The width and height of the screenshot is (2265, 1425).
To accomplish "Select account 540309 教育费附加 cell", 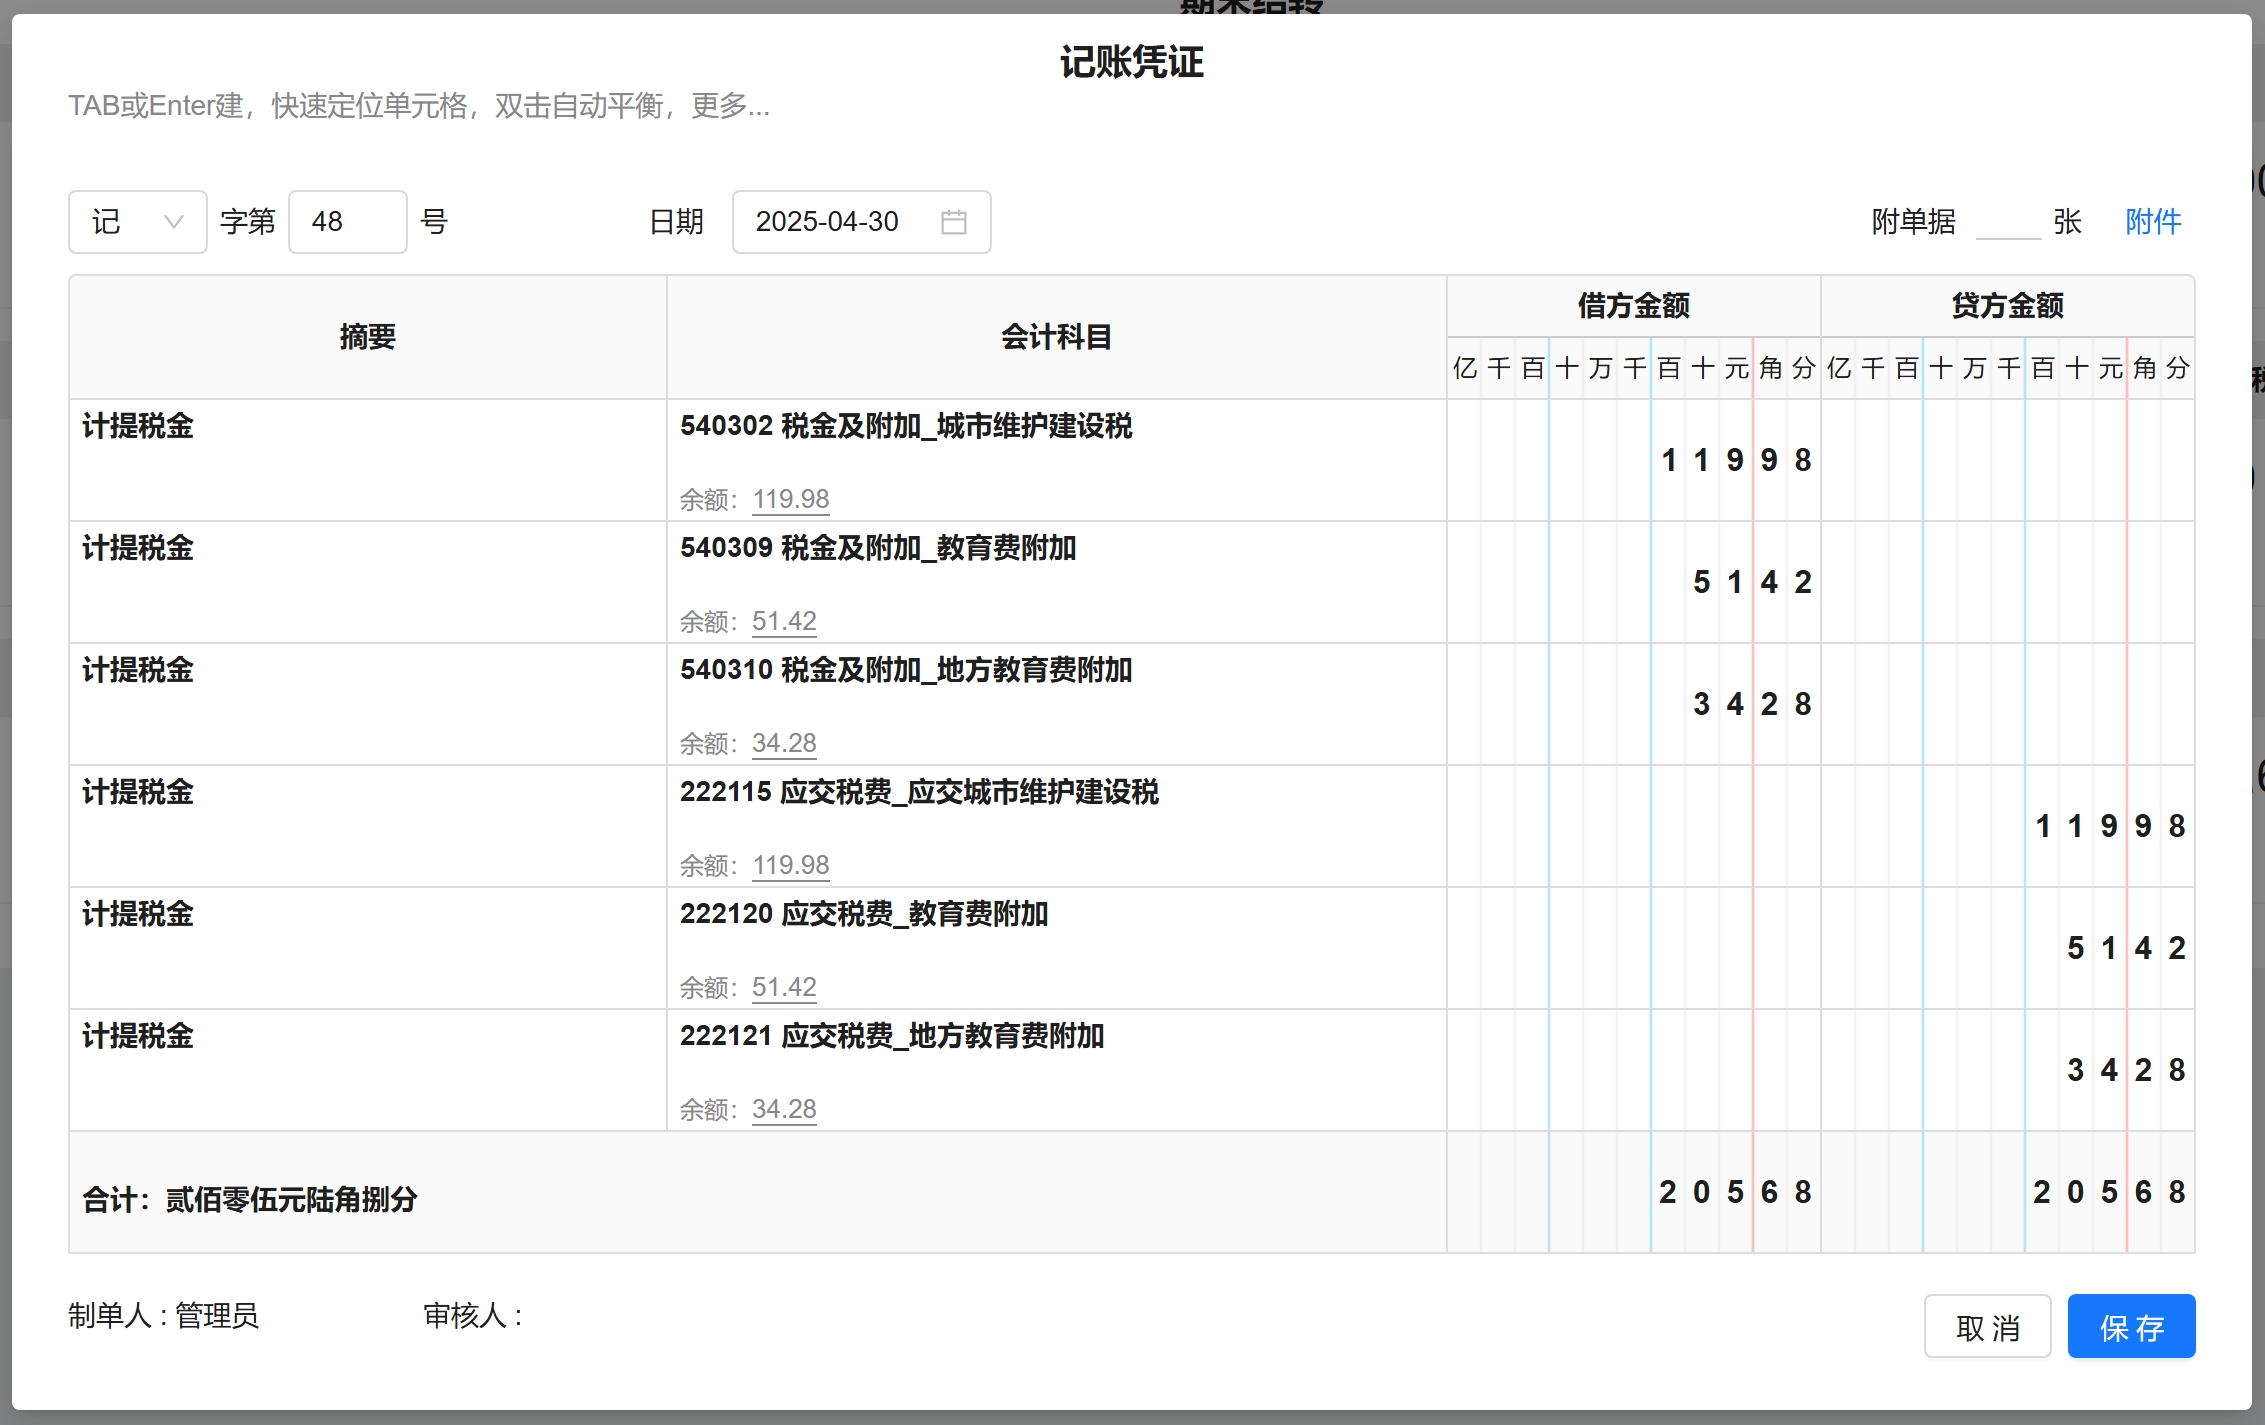I will point(877,549).
